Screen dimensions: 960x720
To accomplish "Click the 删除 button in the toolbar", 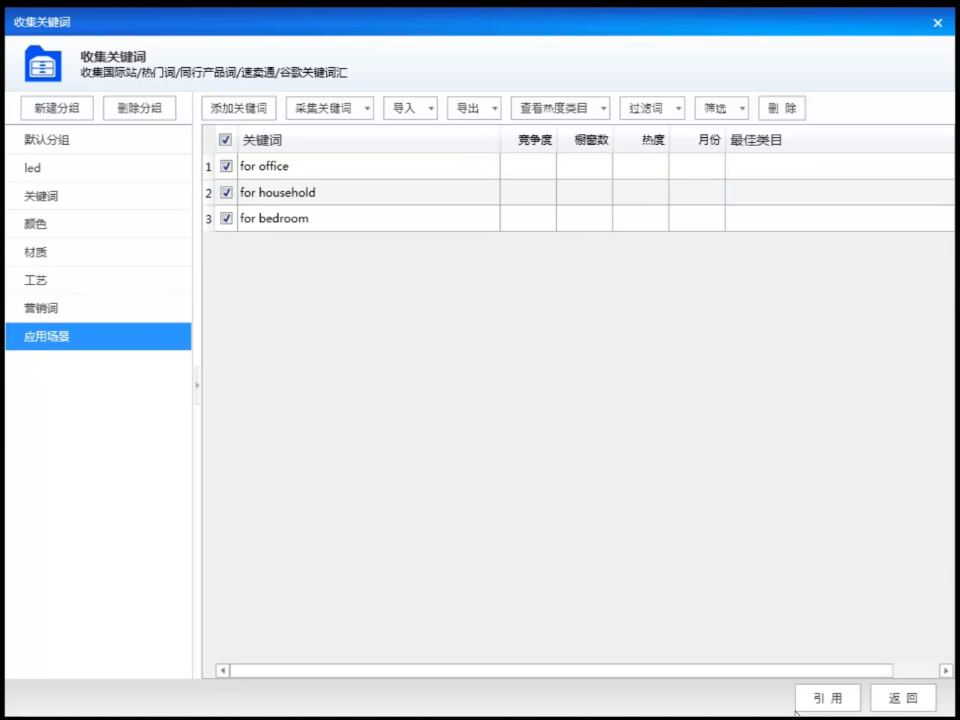I will click(782, 108).
